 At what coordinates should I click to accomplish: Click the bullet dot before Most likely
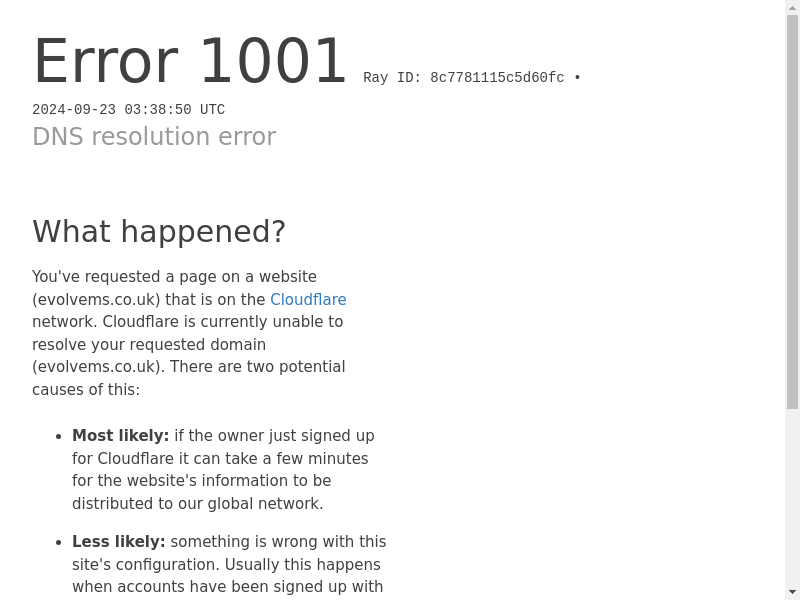coord(59,437)
